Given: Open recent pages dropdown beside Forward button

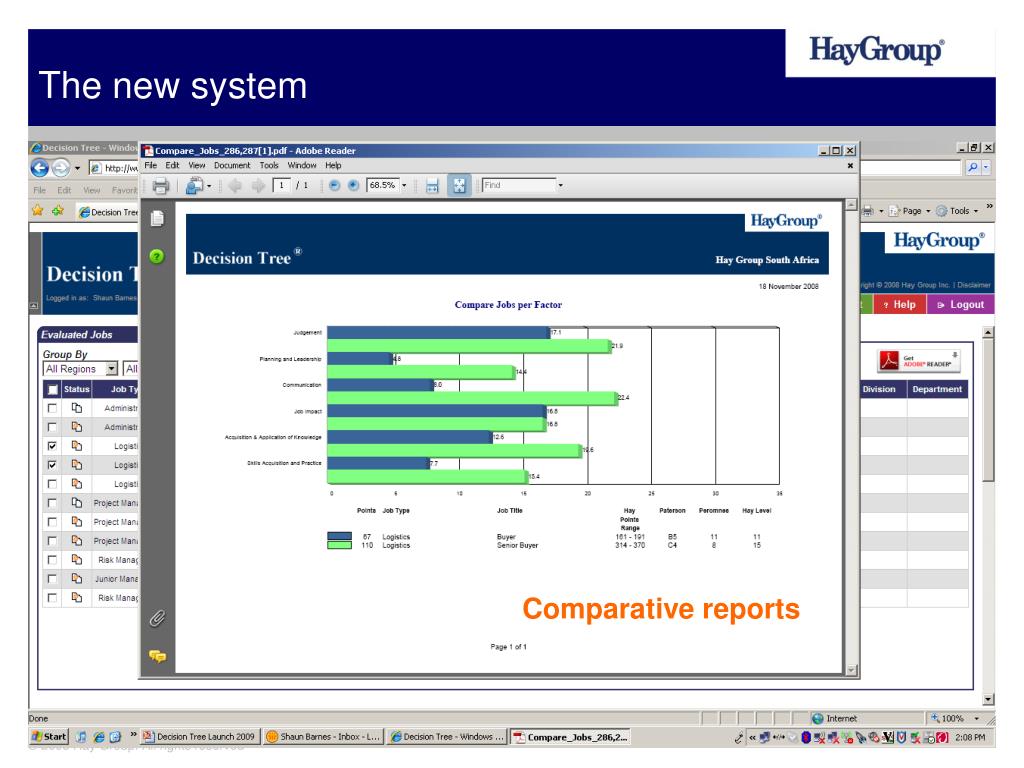Looking at the screenshot, I should tap(77, 168).
